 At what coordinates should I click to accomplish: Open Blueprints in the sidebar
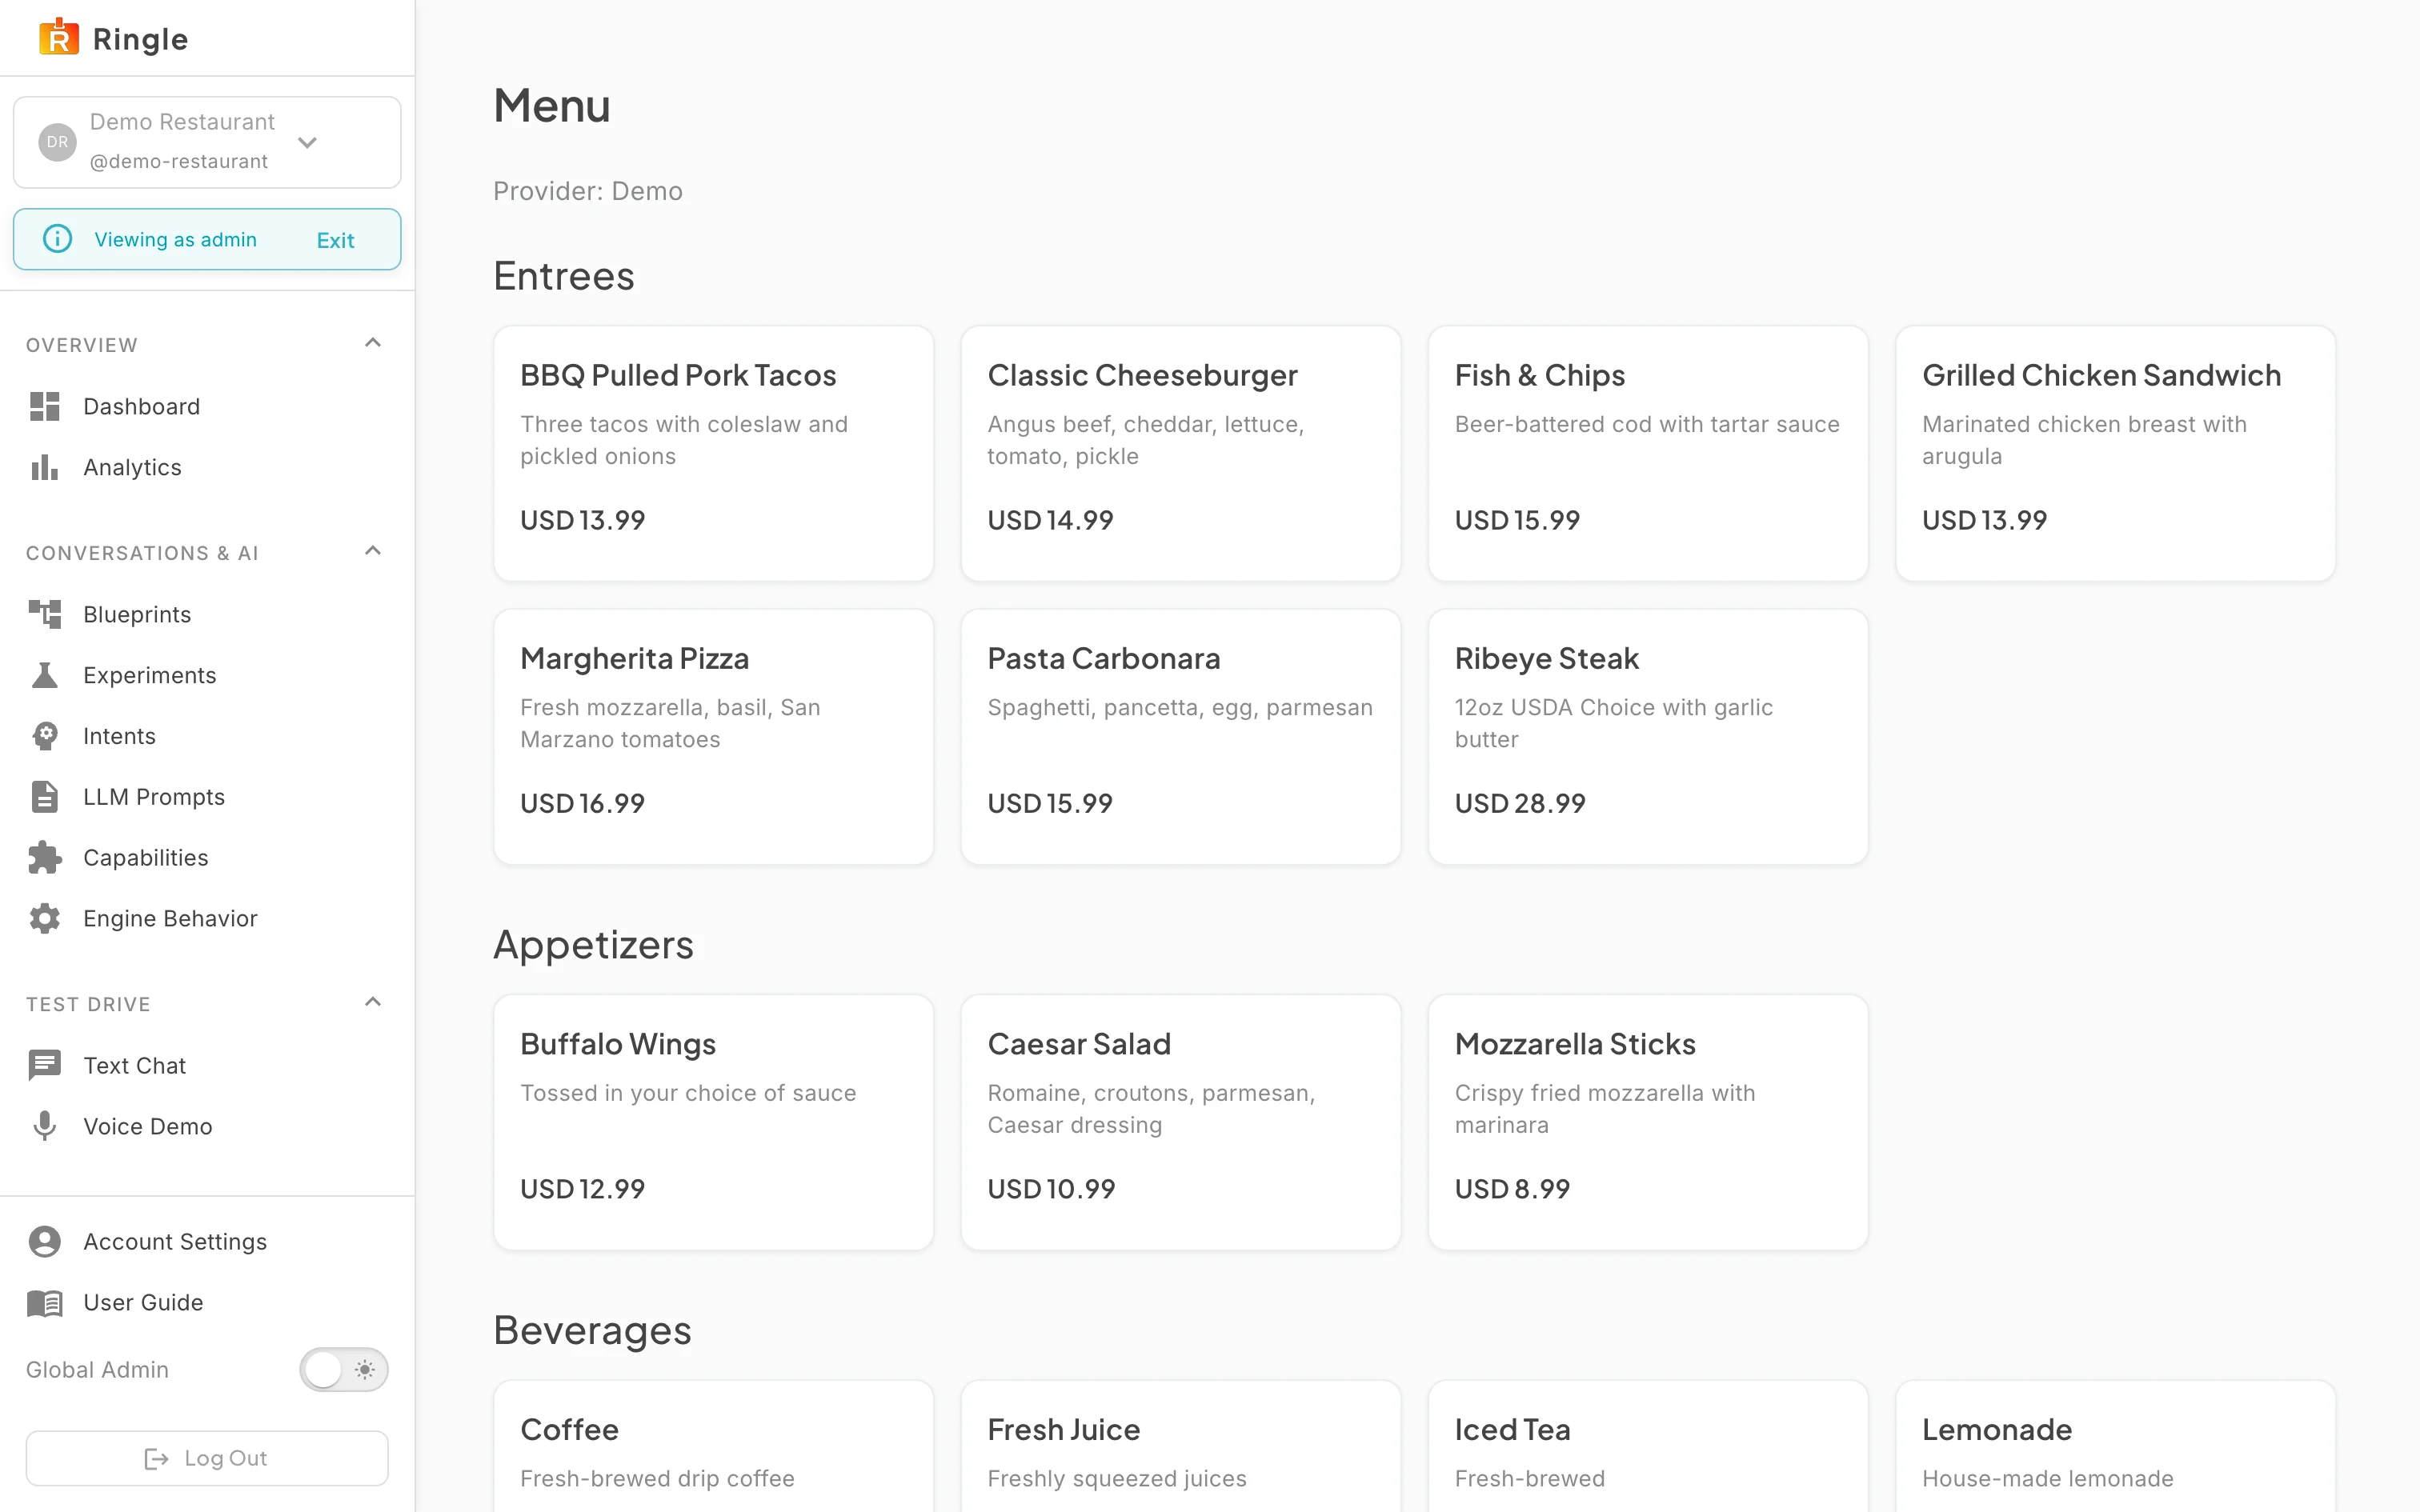(207, 614)
